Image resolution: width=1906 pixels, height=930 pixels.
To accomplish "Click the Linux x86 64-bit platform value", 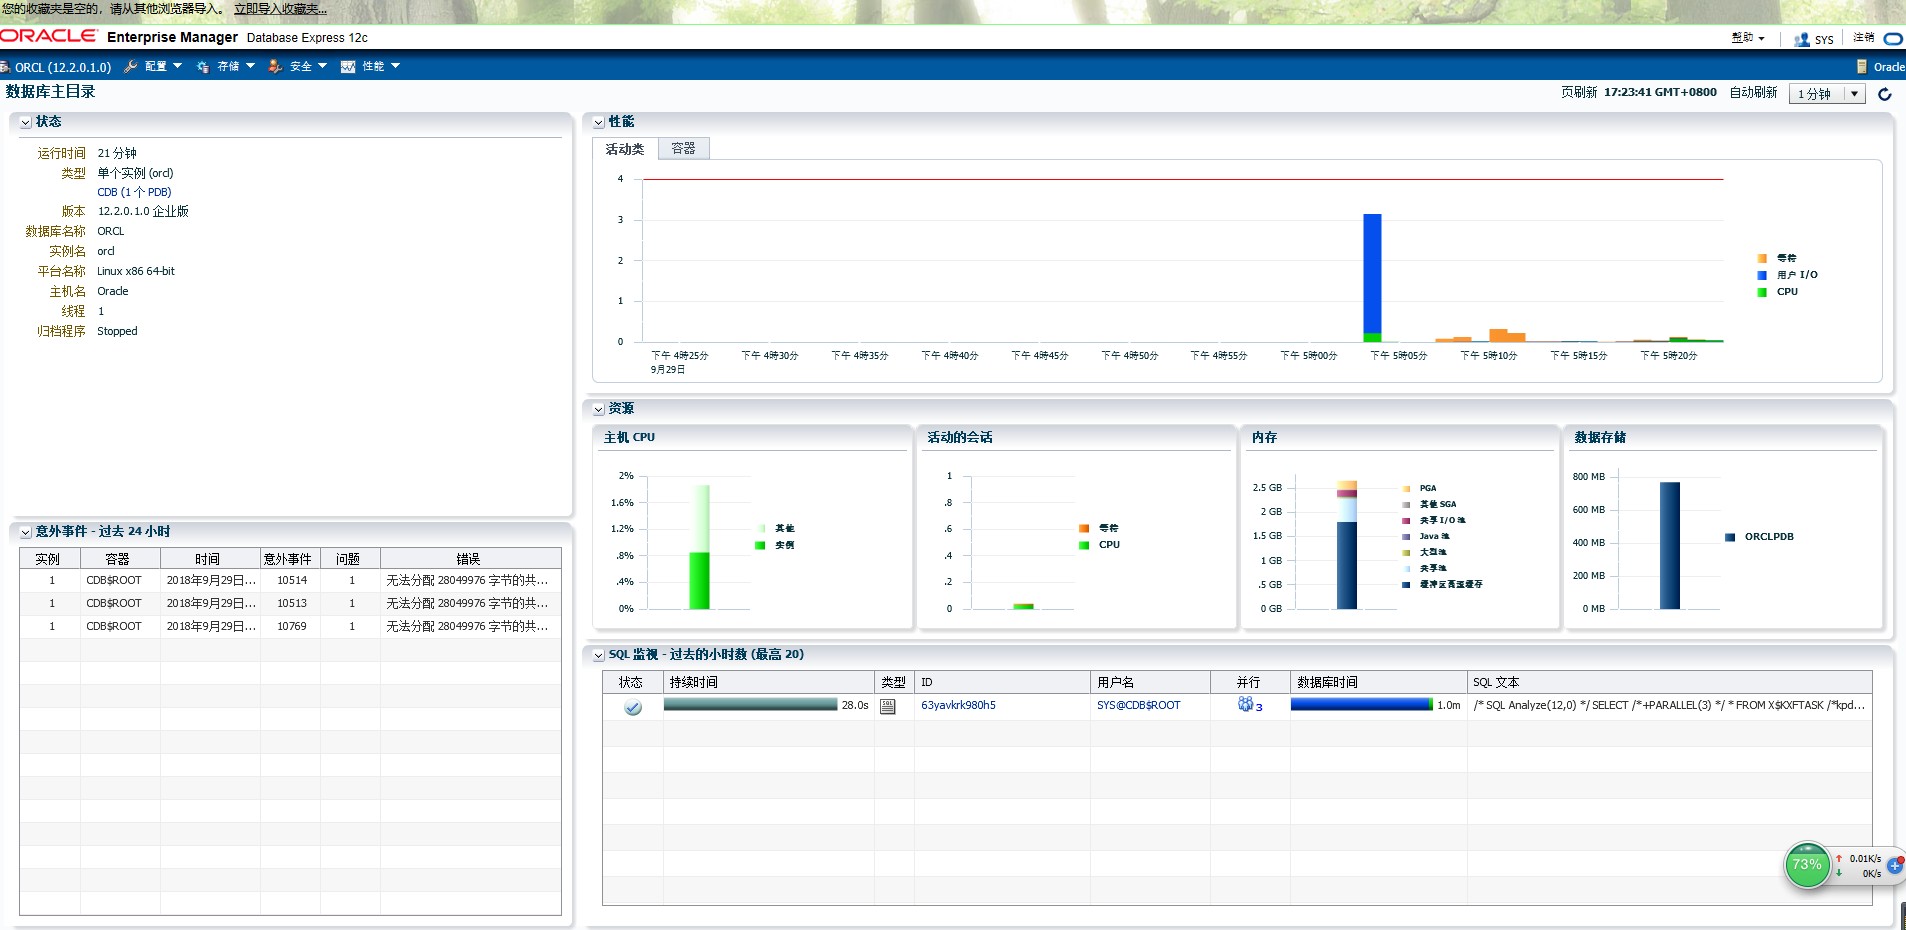I will pyautogui.click(x=136, y=271).
